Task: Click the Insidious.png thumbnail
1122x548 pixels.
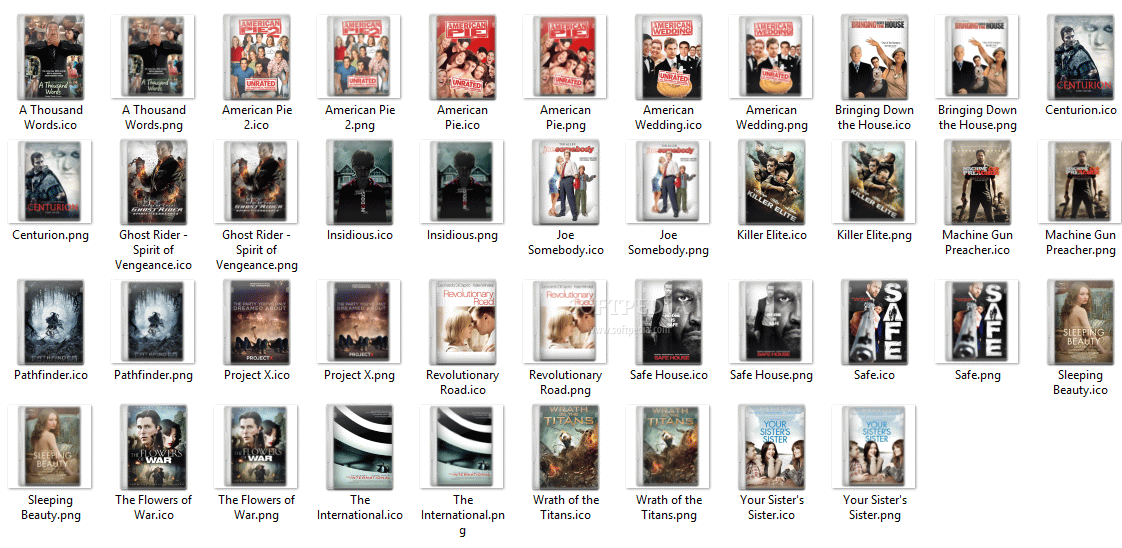Action: (x=462, y=182)
